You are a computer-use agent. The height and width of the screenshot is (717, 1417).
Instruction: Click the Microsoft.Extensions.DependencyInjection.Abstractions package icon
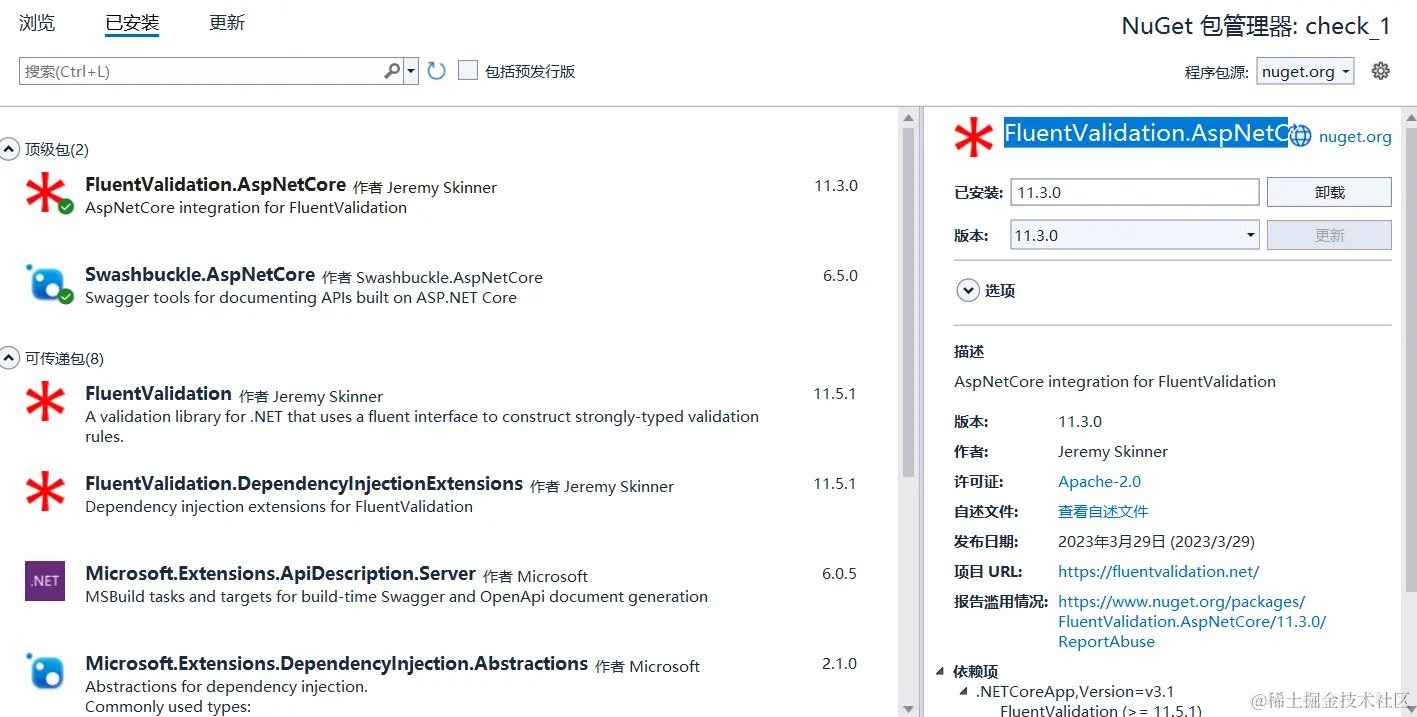pos(45,671)
